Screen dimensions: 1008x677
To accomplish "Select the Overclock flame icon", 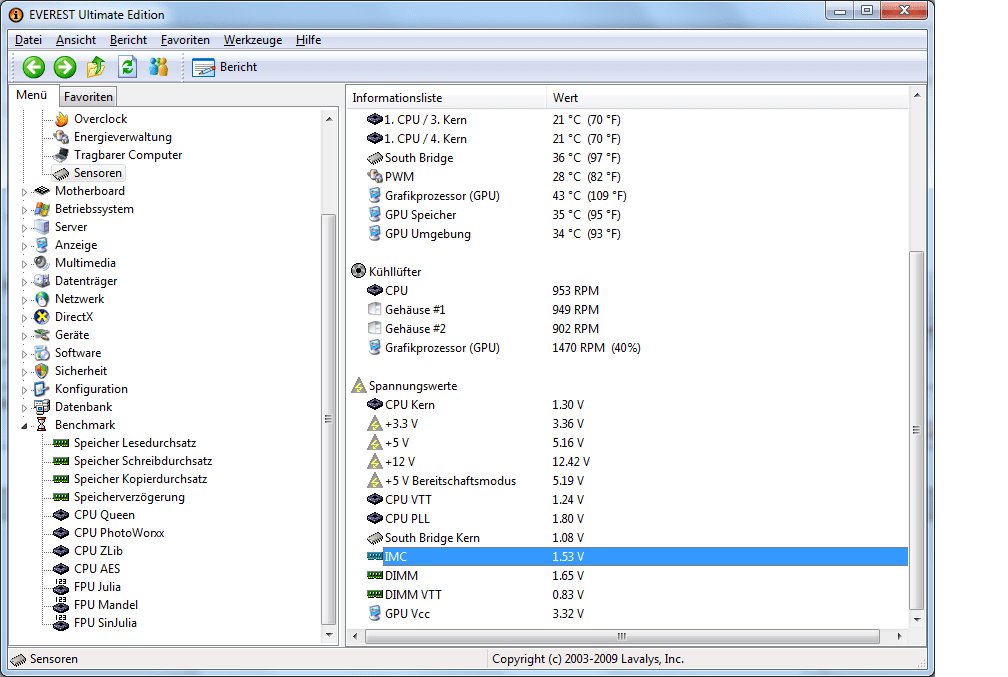I will (62, 119).
